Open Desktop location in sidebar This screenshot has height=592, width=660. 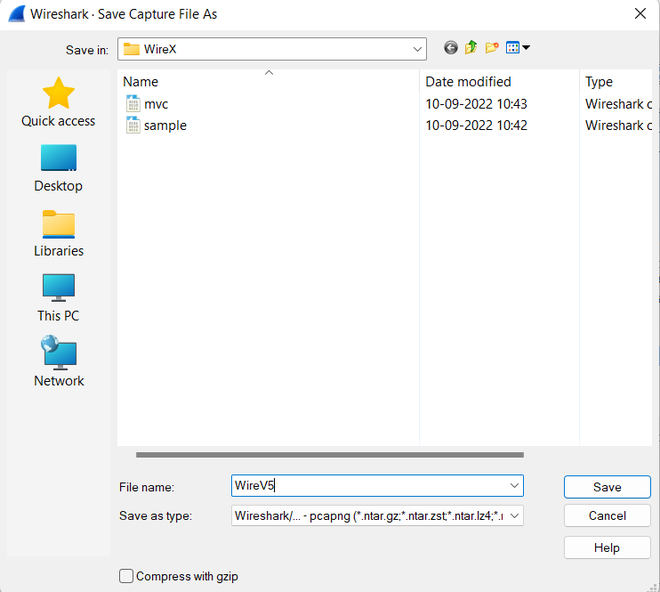click(x=59, y=168)
